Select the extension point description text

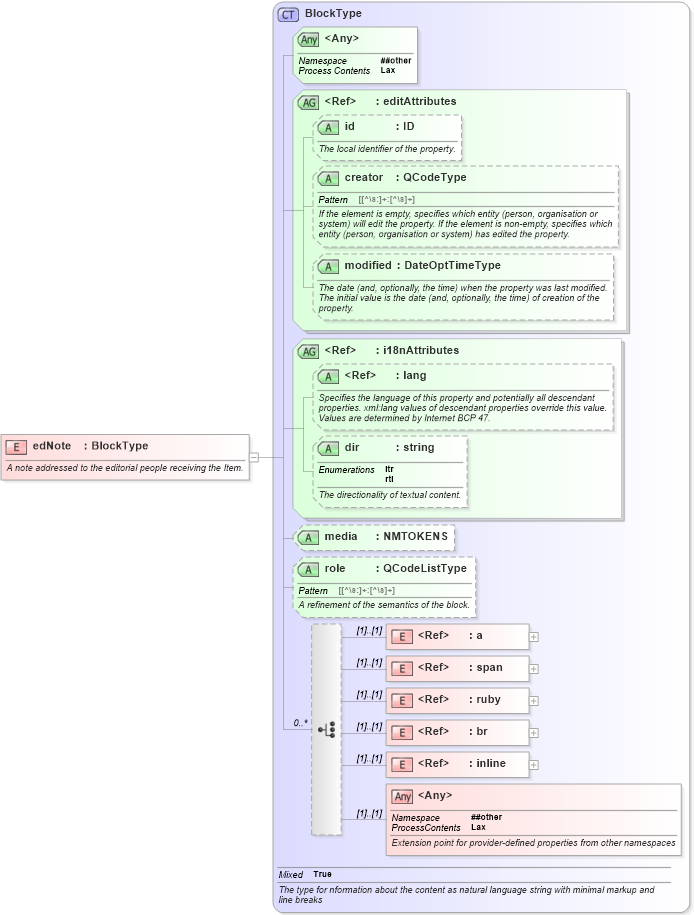tap(533, 843)
